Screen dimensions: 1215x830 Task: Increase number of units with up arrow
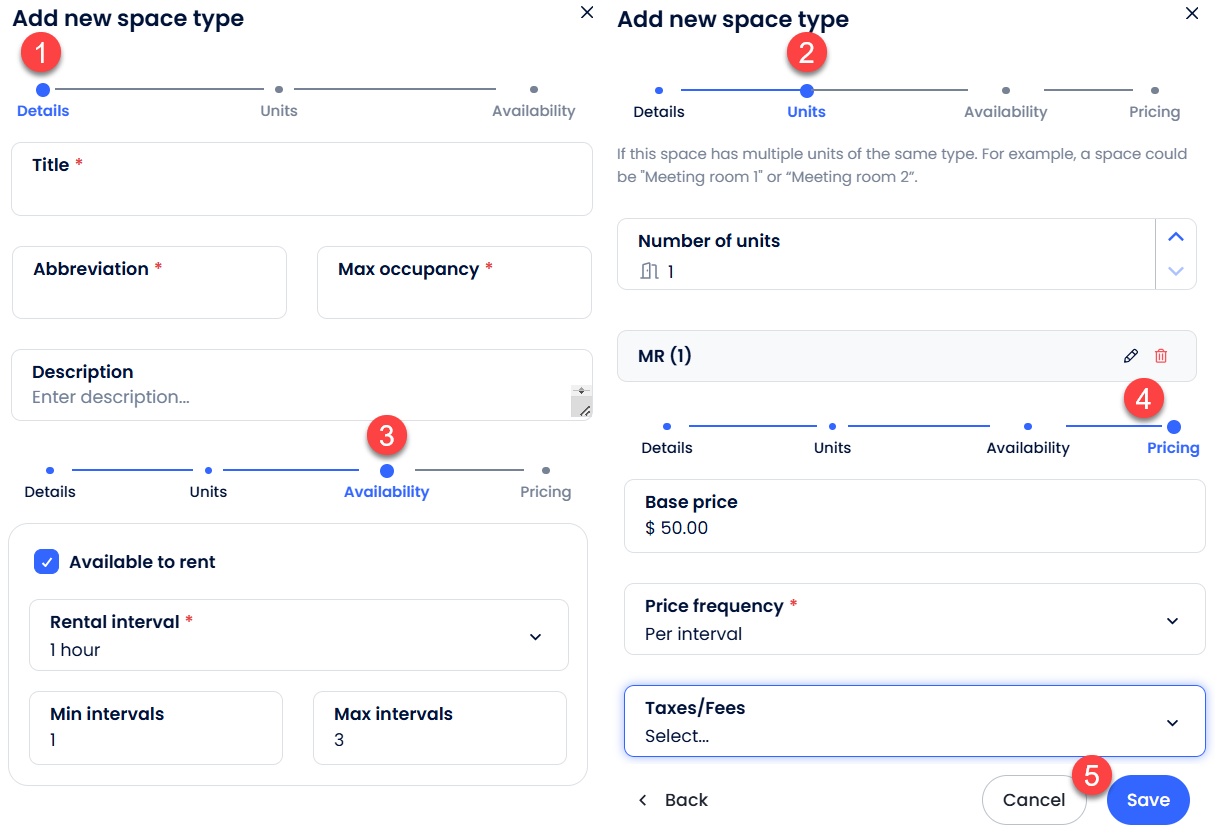(x=1176, y=237)
